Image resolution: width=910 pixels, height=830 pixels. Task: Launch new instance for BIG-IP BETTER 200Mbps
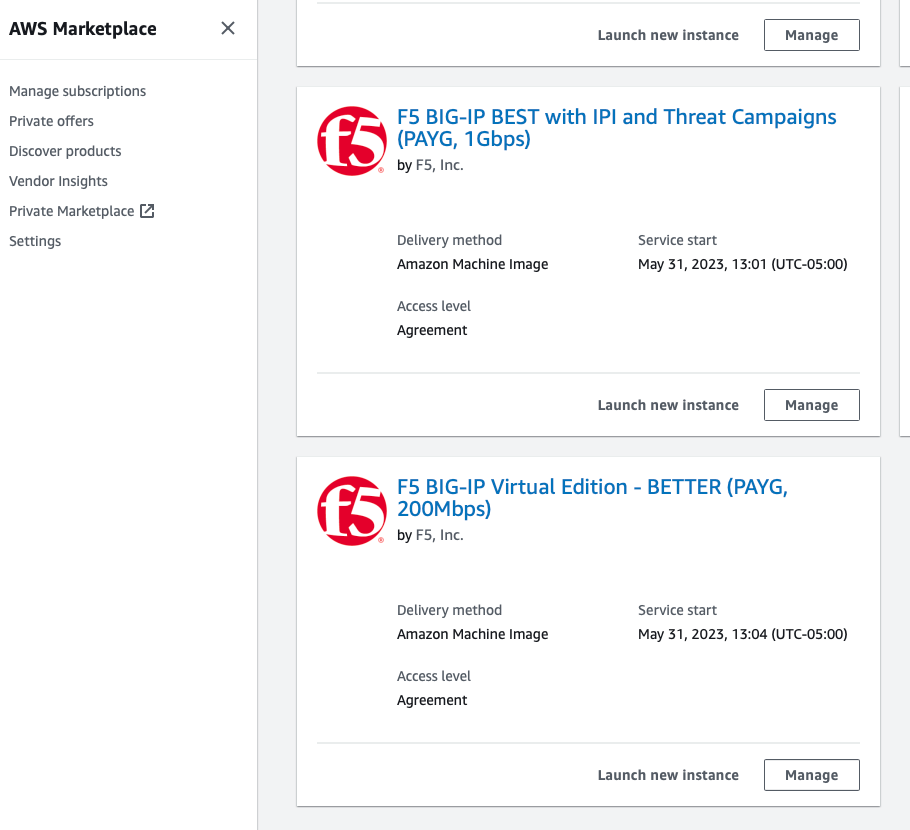point(668,775)
